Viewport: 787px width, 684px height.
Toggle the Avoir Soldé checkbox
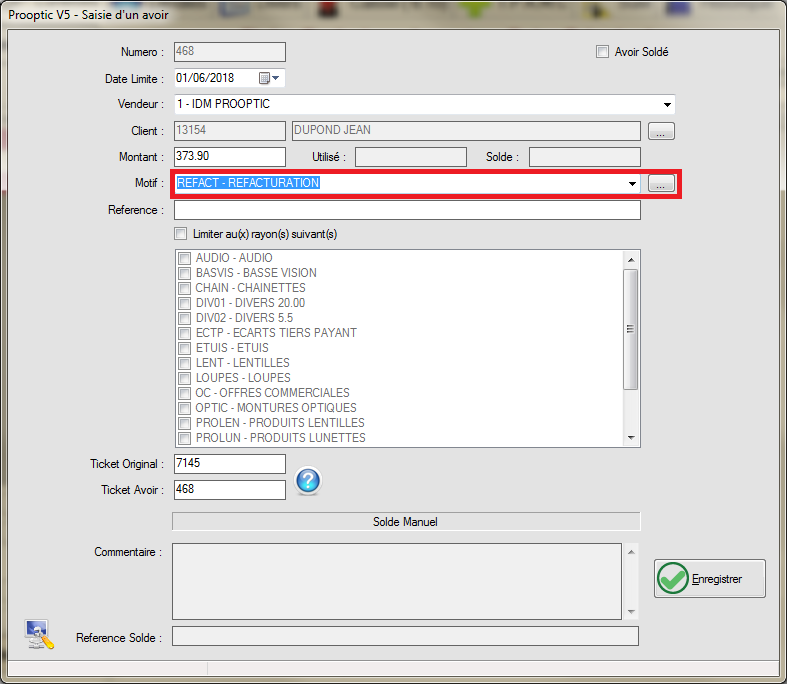[x=602, y=52]
